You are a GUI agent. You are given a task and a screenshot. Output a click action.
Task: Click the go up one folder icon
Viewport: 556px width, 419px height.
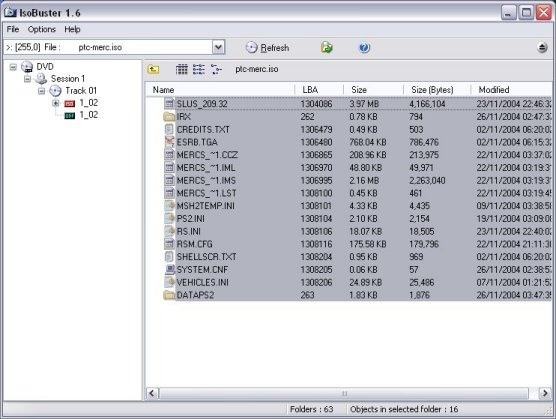153,69
